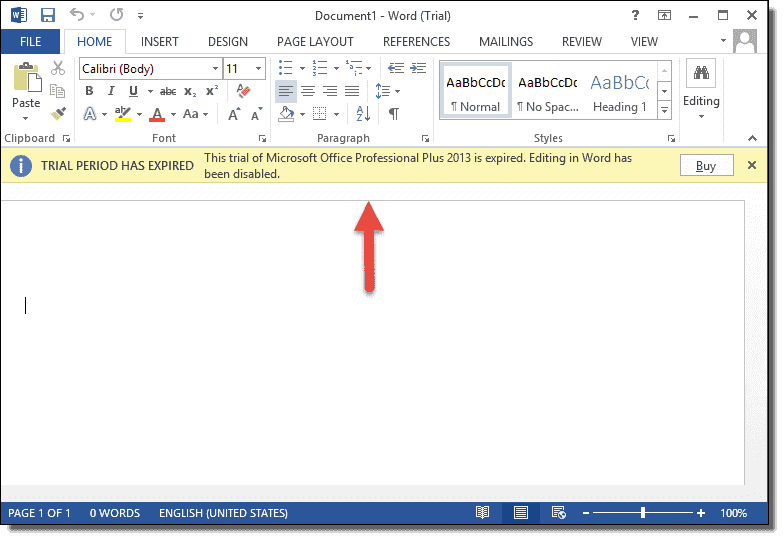Apply the Normal style
This screenshot has width=784, height=540.
pyautogui.click(x=476, y=91)
